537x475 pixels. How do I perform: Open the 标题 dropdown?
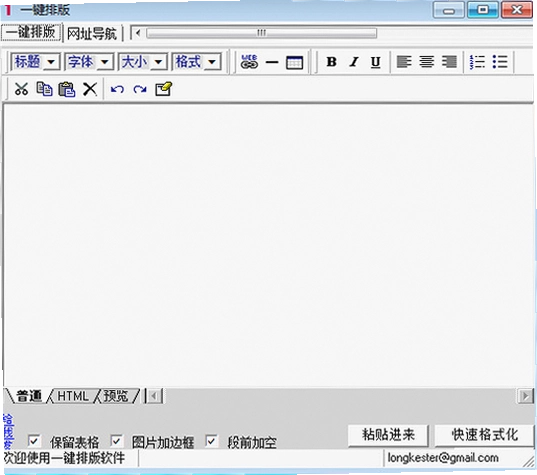[x=36, y=62]
